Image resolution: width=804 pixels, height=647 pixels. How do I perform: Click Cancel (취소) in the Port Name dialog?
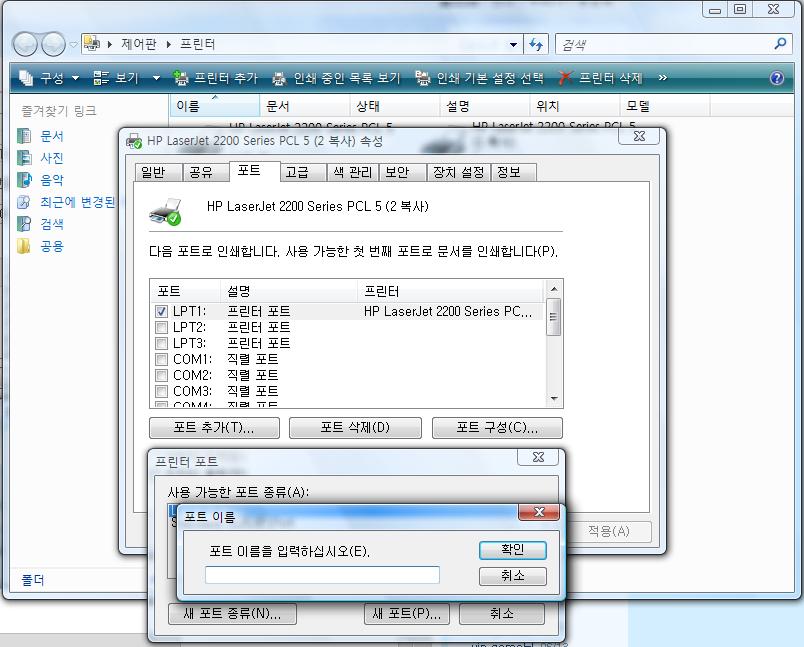(x=513, y=576)
